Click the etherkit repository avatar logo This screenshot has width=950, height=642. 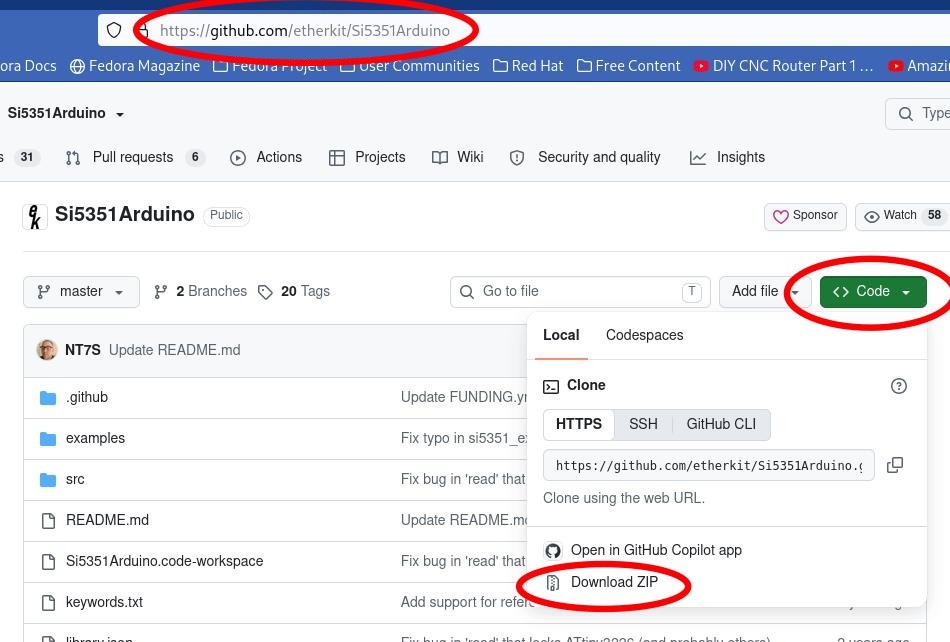pos(35,216)
